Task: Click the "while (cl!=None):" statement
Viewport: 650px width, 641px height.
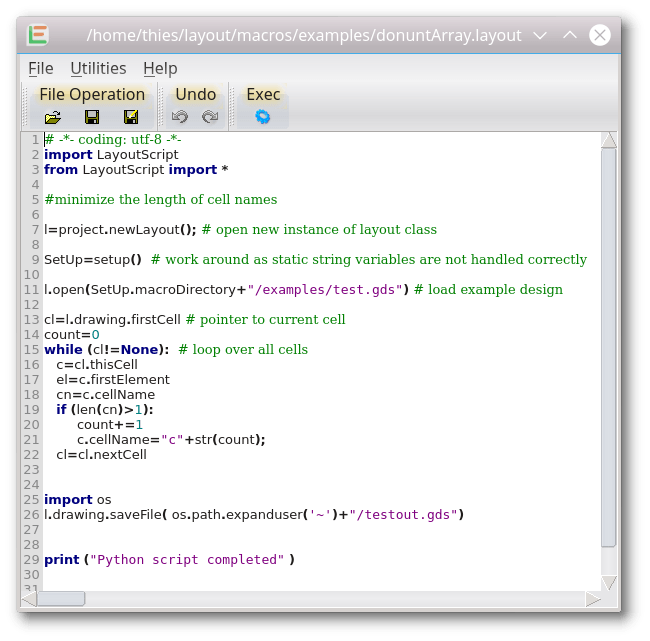Action: pos(107,350)
